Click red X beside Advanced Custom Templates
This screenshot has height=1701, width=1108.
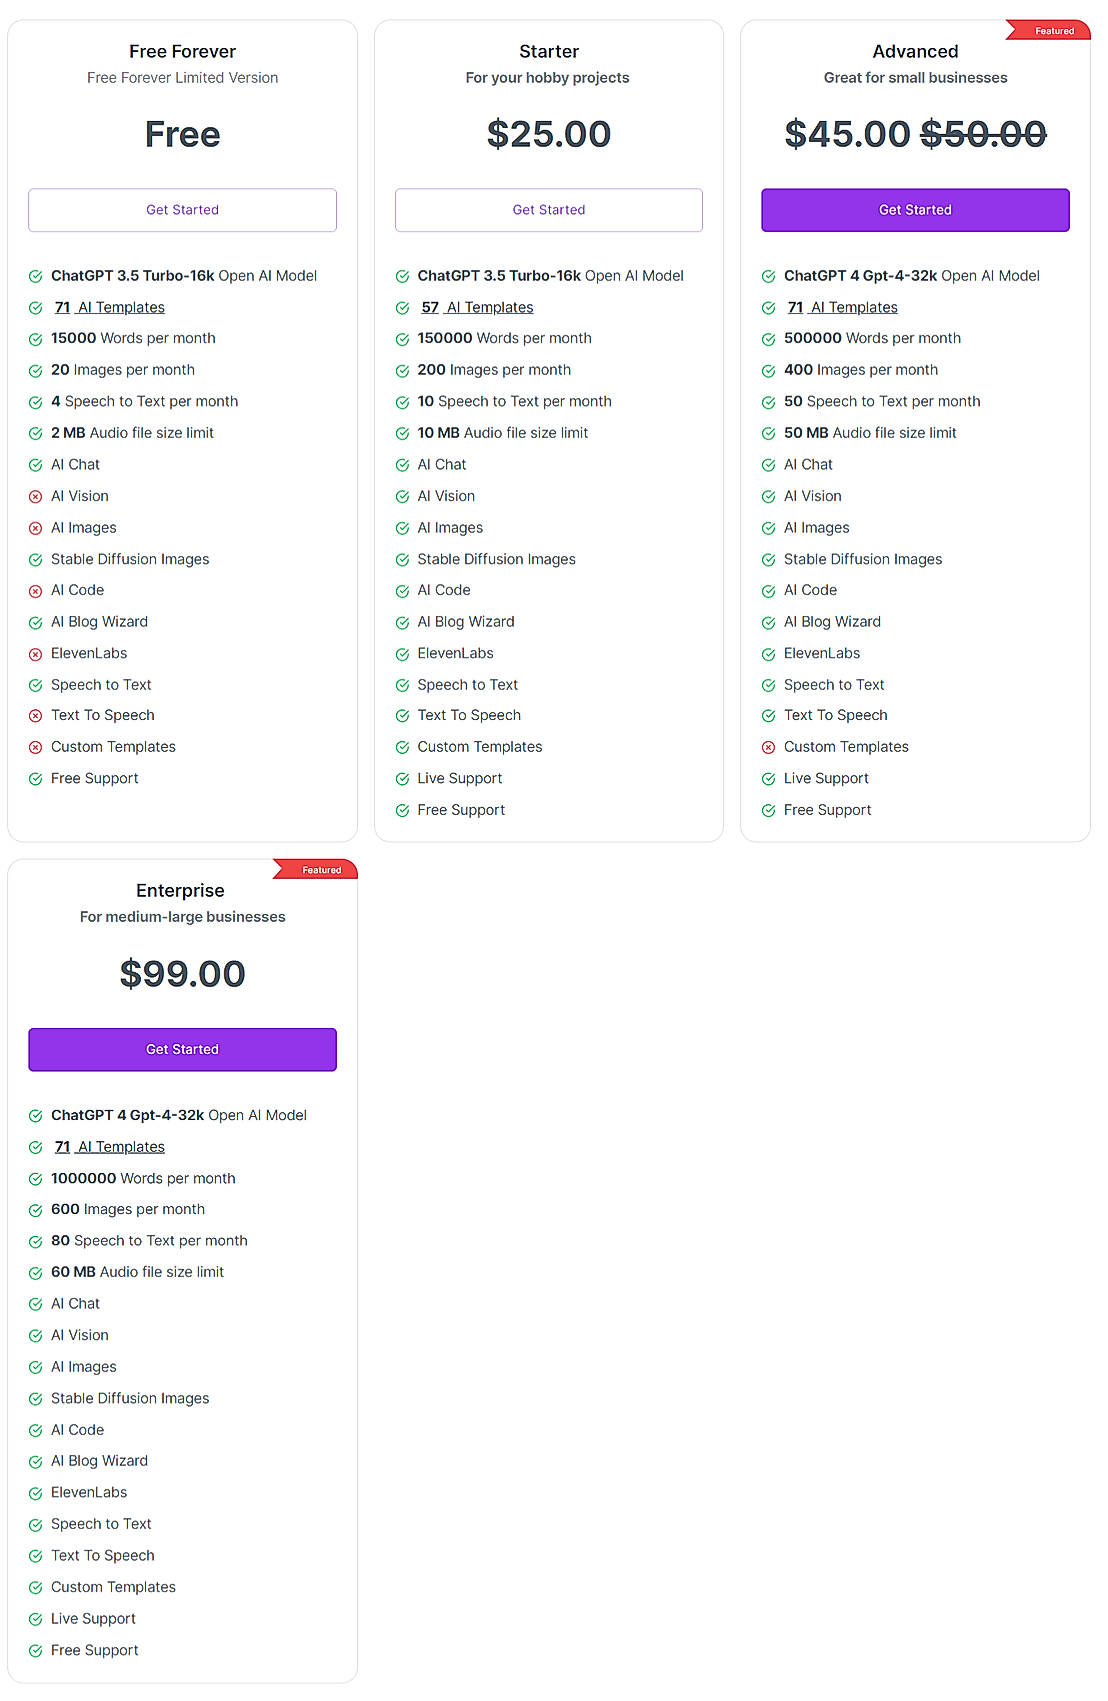click(x=768, y=747)
